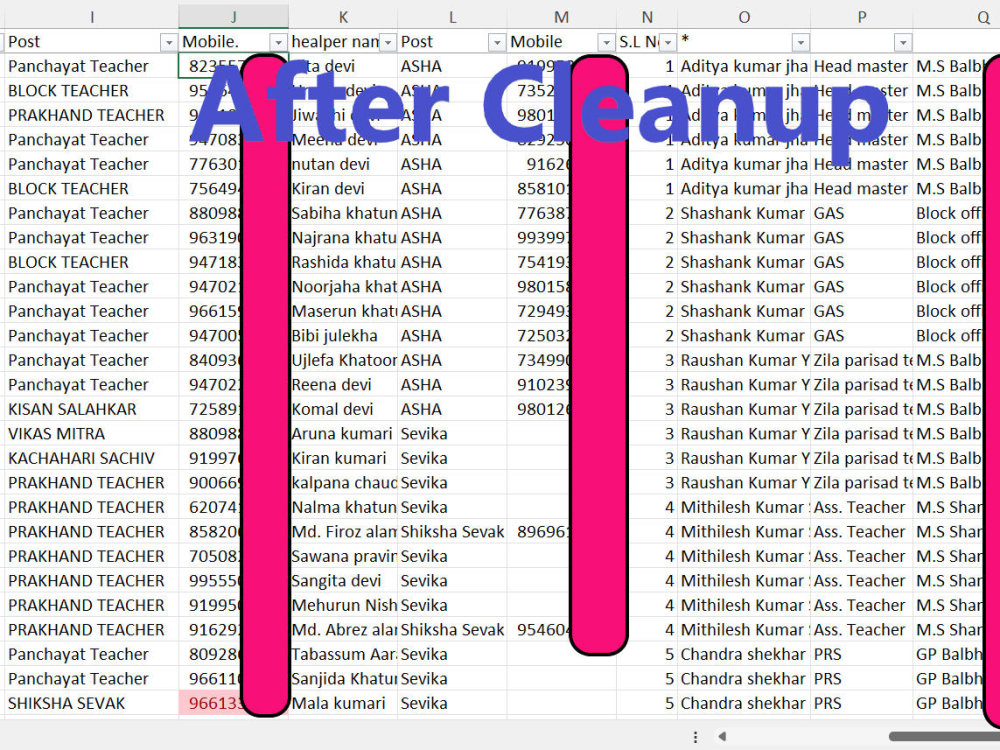Click the Bibi julekha cell
Image resolution: width=1000 pixels, height=750 pixels.
click(343, 336)
